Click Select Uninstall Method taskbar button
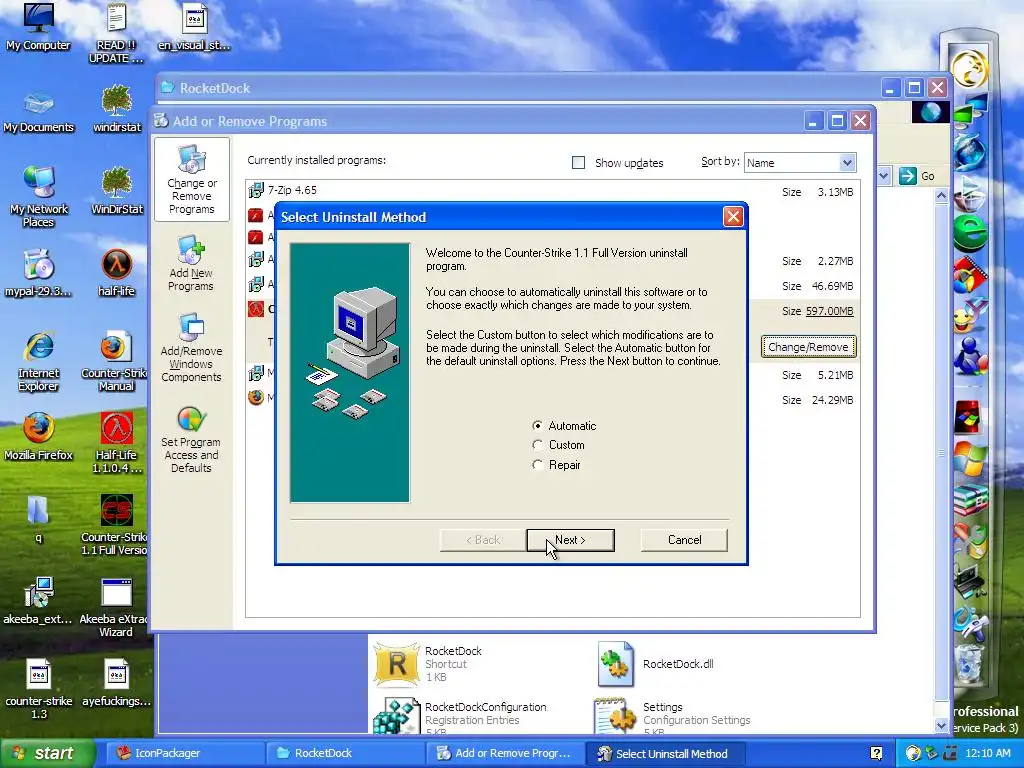This screenshot has height=768, width=1024. (665, 753)
